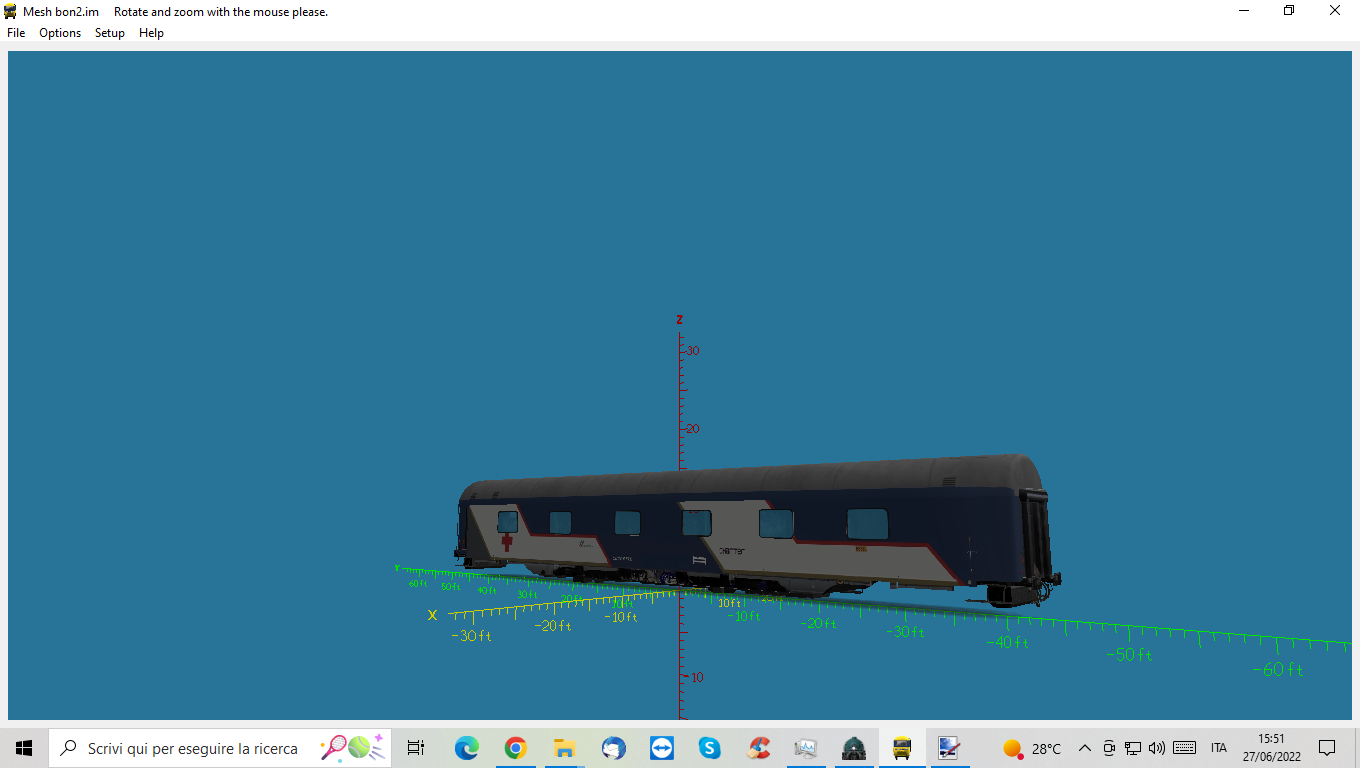Open the notification center icon
Viewport: 1360px width, 768px height.
(x=1327, y=748)
